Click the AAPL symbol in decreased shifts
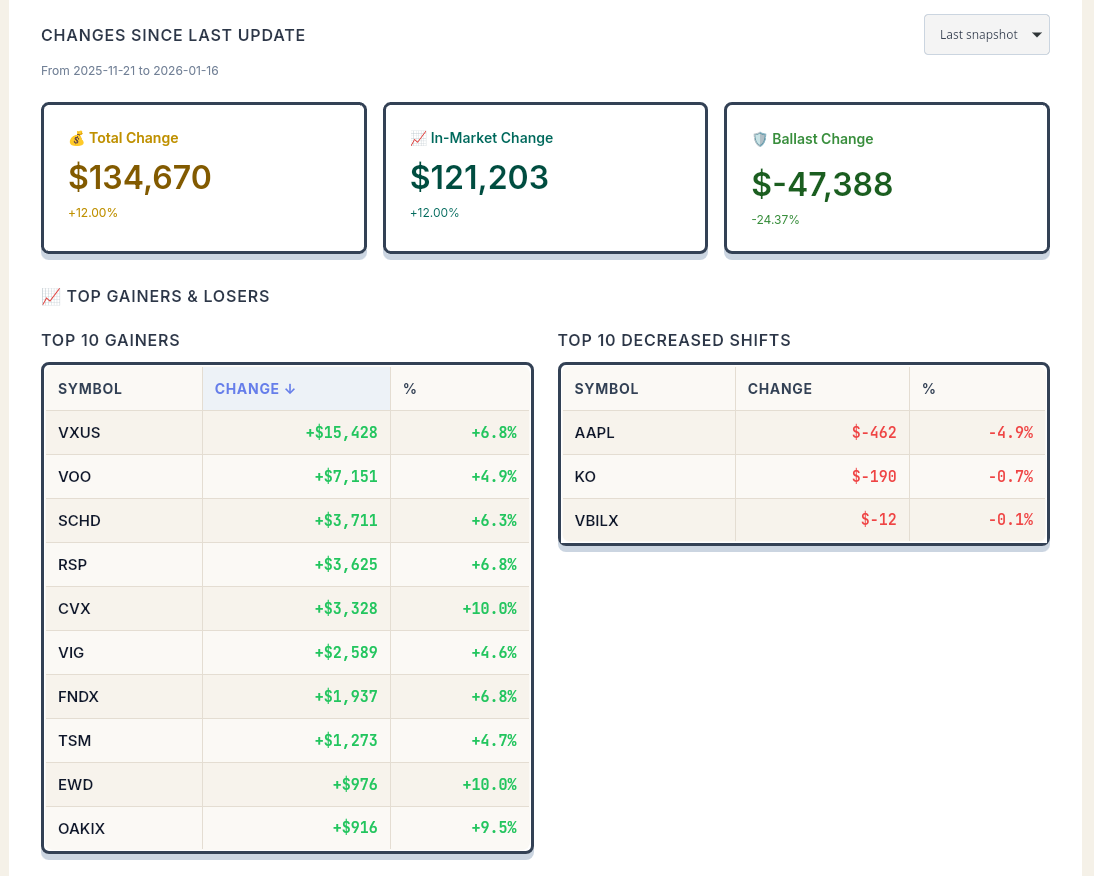The image size is (1094, 876). [594, 432]
